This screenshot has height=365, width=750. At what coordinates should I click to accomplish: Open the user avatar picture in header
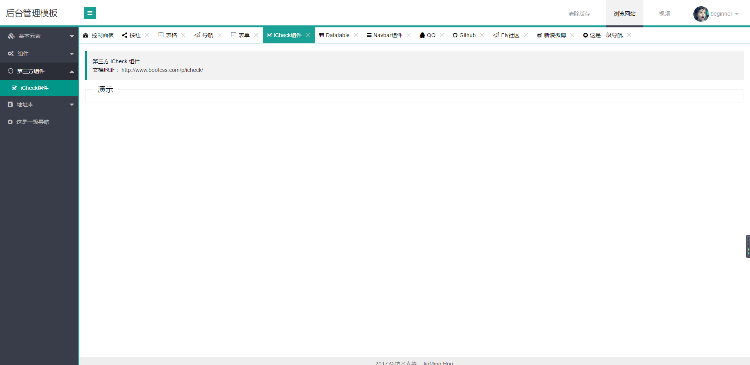tap(701, 13)
